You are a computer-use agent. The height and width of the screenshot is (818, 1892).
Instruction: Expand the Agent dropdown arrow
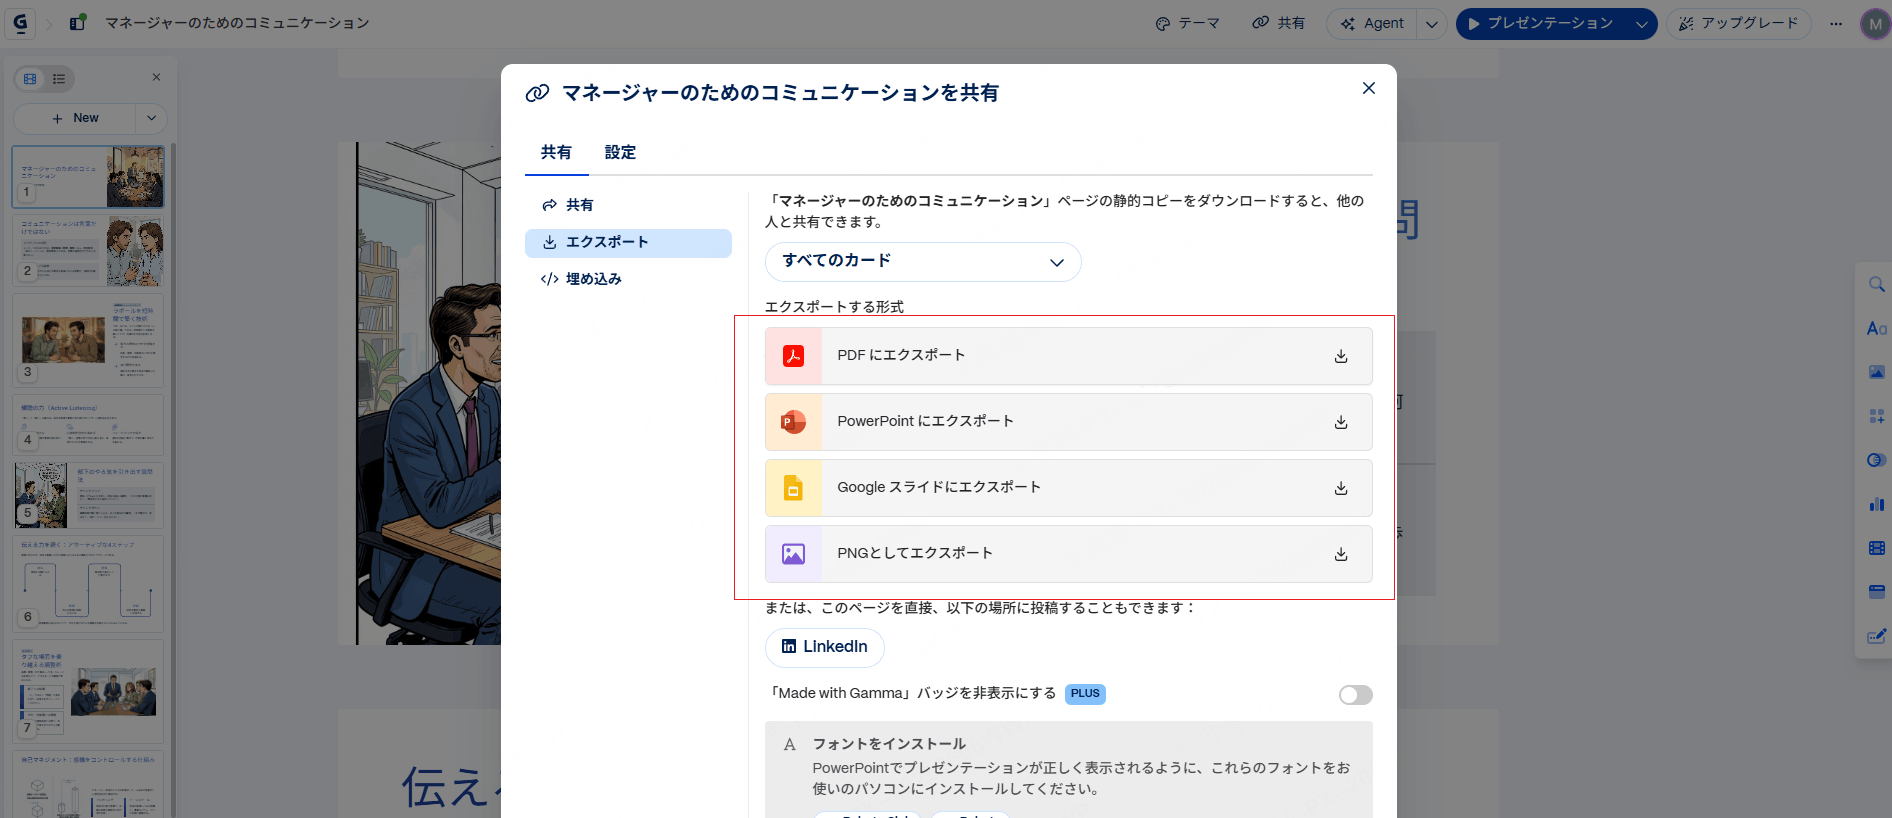pyautogui.click(x=1432, y=24)
